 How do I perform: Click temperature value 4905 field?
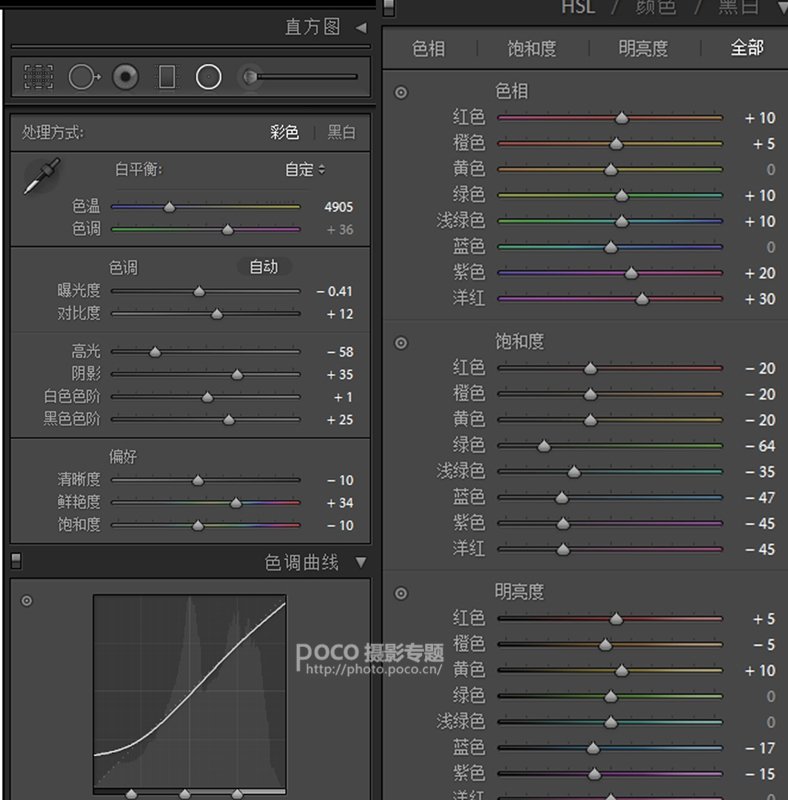tap(338, 207)
